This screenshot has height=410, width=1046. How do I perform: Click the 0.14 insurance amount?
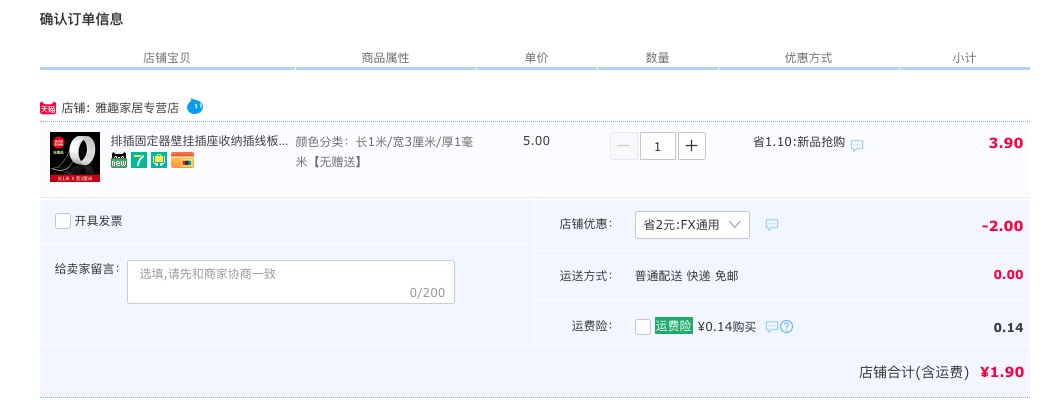point(1008,327)
